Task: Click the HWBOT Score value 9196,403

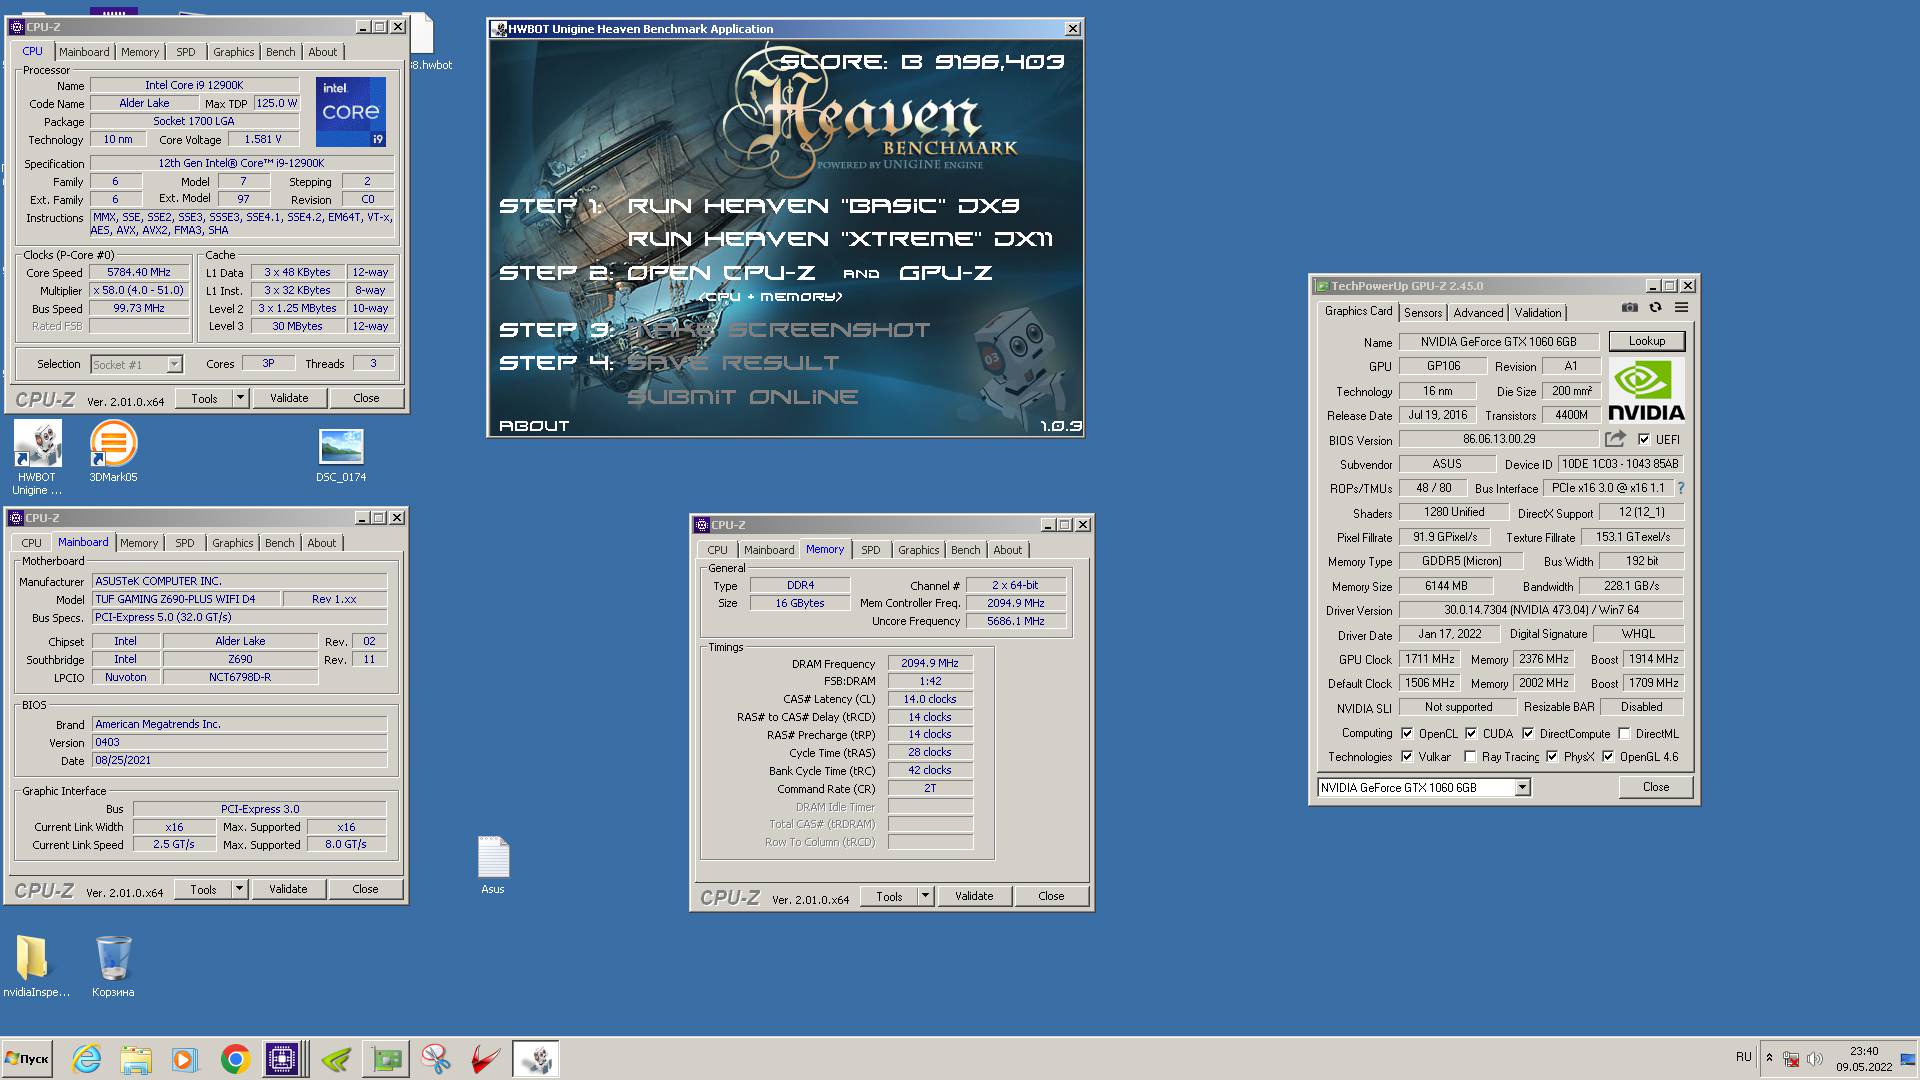Action: pyautogui.click(x=999, y=62)
